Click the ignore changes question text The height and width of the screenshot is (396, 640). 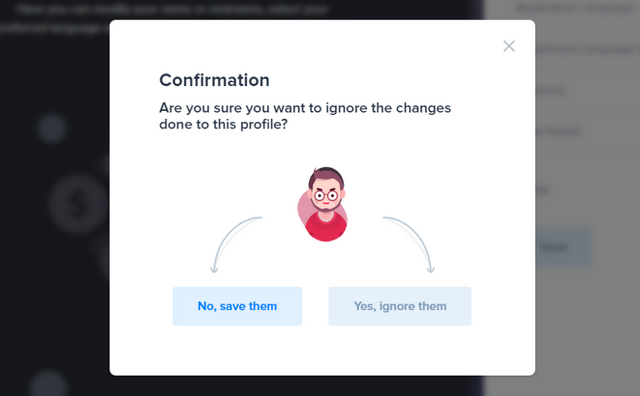click(x=305, y=116)
